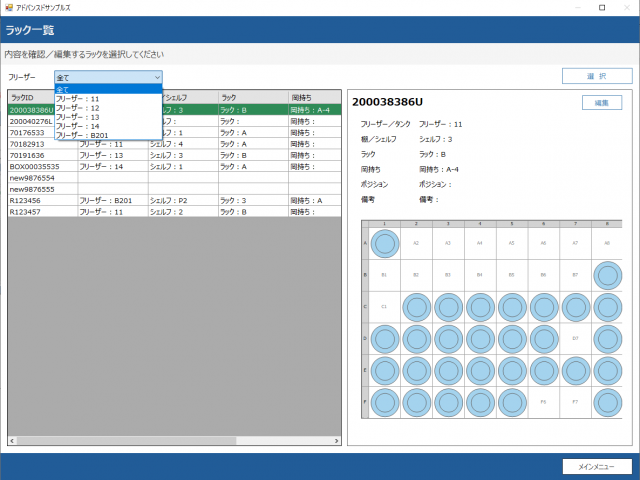Click the empty well labeled C1
This screenshot has height=480, width=640.
[384, 306]
